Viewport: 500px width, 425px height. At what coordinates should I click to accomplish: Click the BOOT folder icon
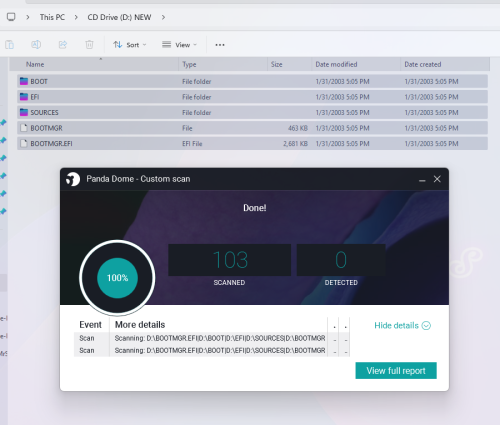24,81
